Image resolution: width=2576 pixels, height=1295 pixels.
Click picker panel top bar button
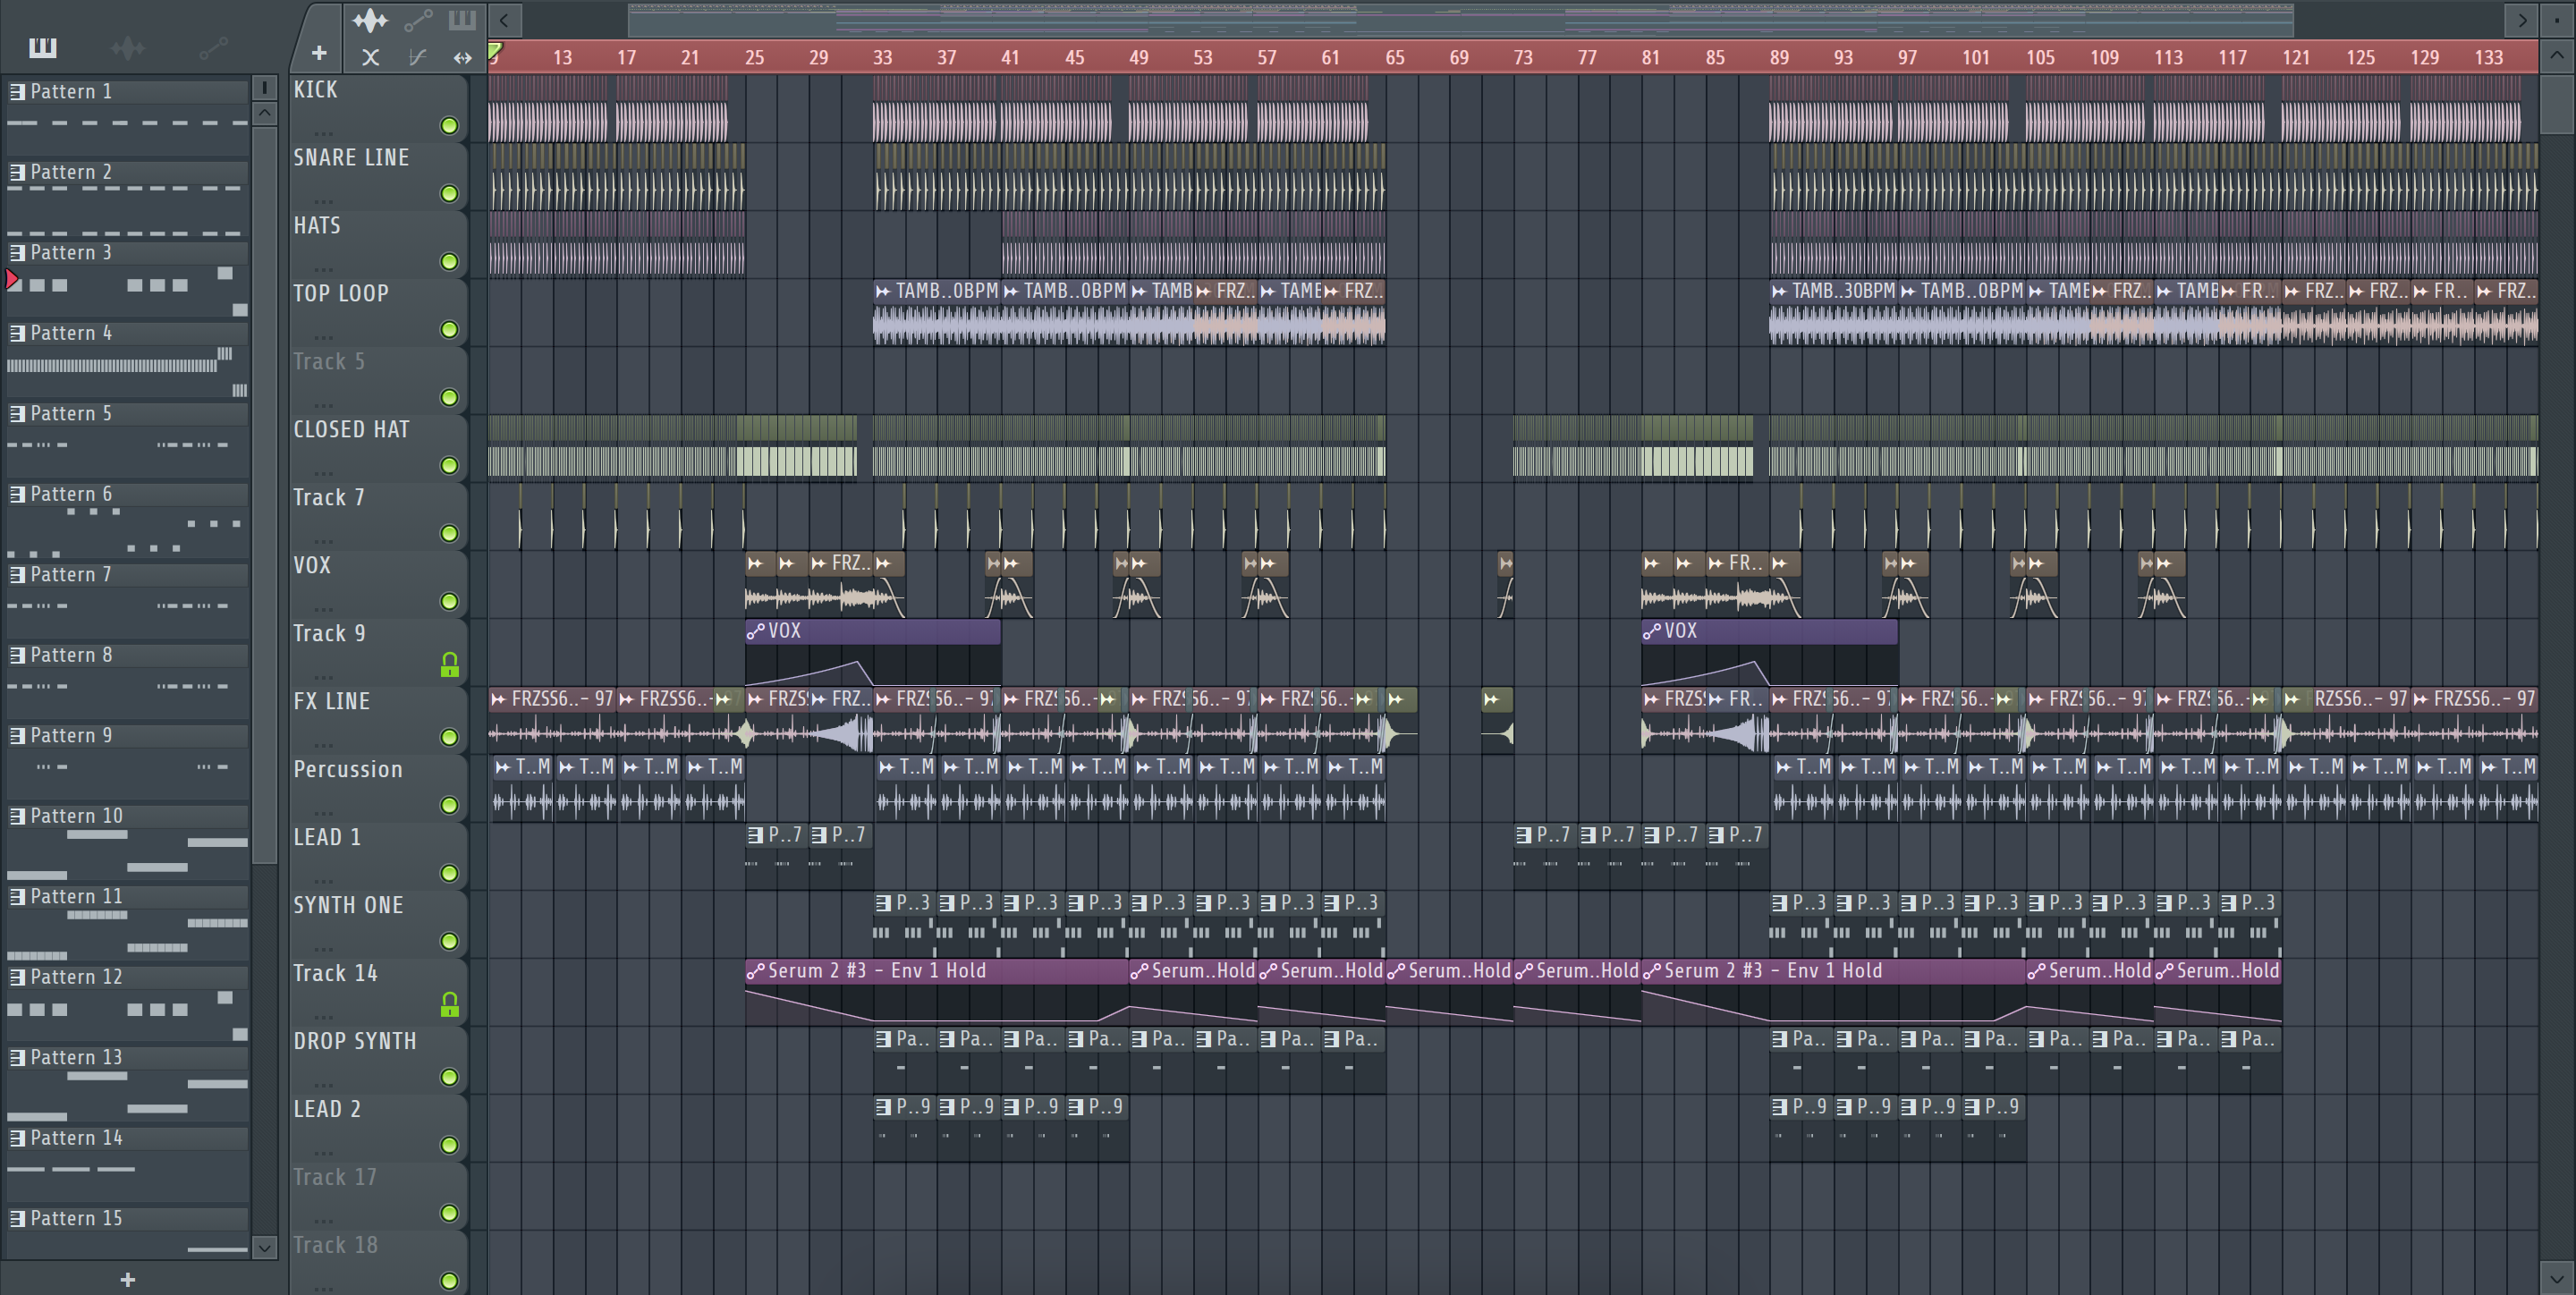pos(264,88)
